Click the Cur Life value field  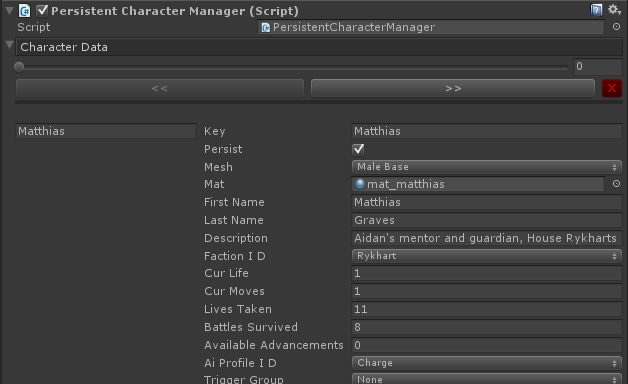click(x=487, y=273)
